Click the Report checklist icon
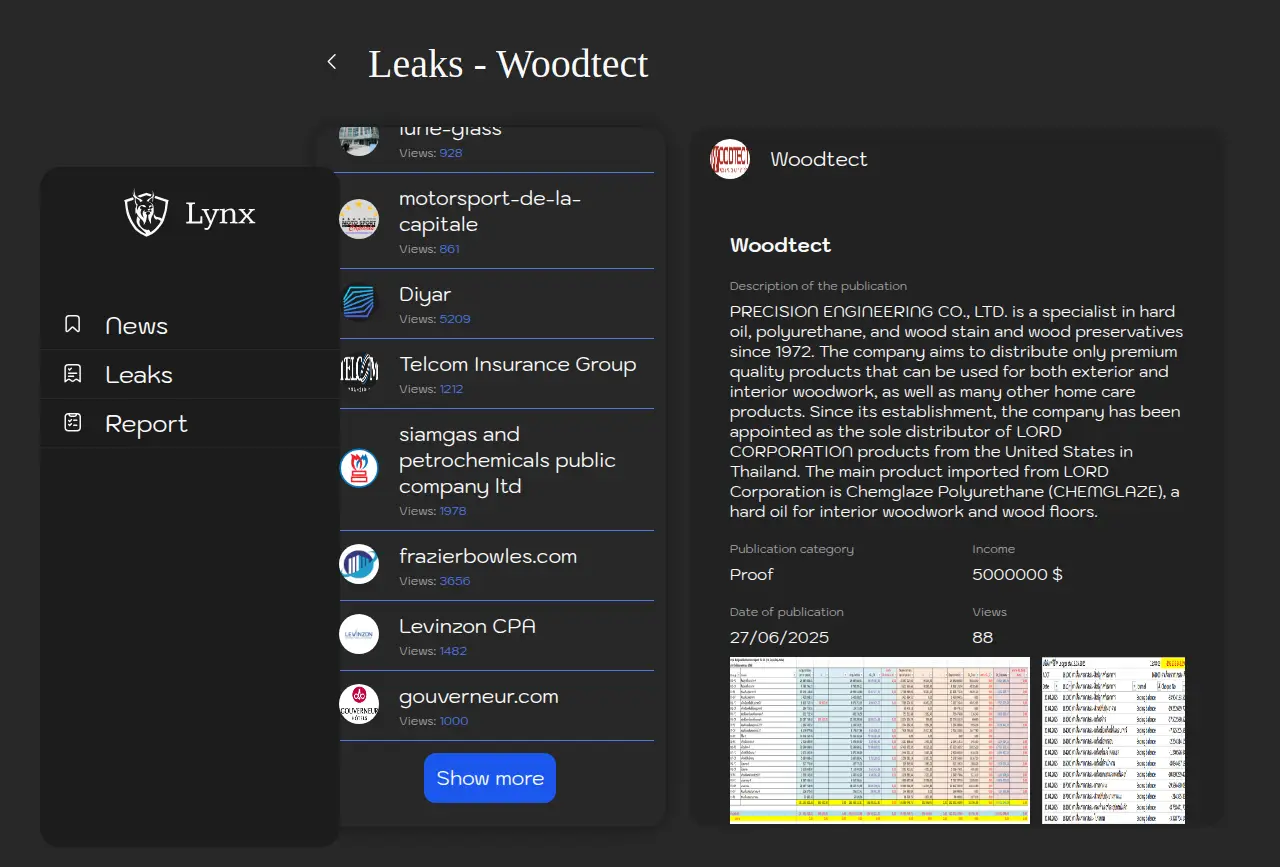This screenshot has height=867, width=1280. (73, 423)
